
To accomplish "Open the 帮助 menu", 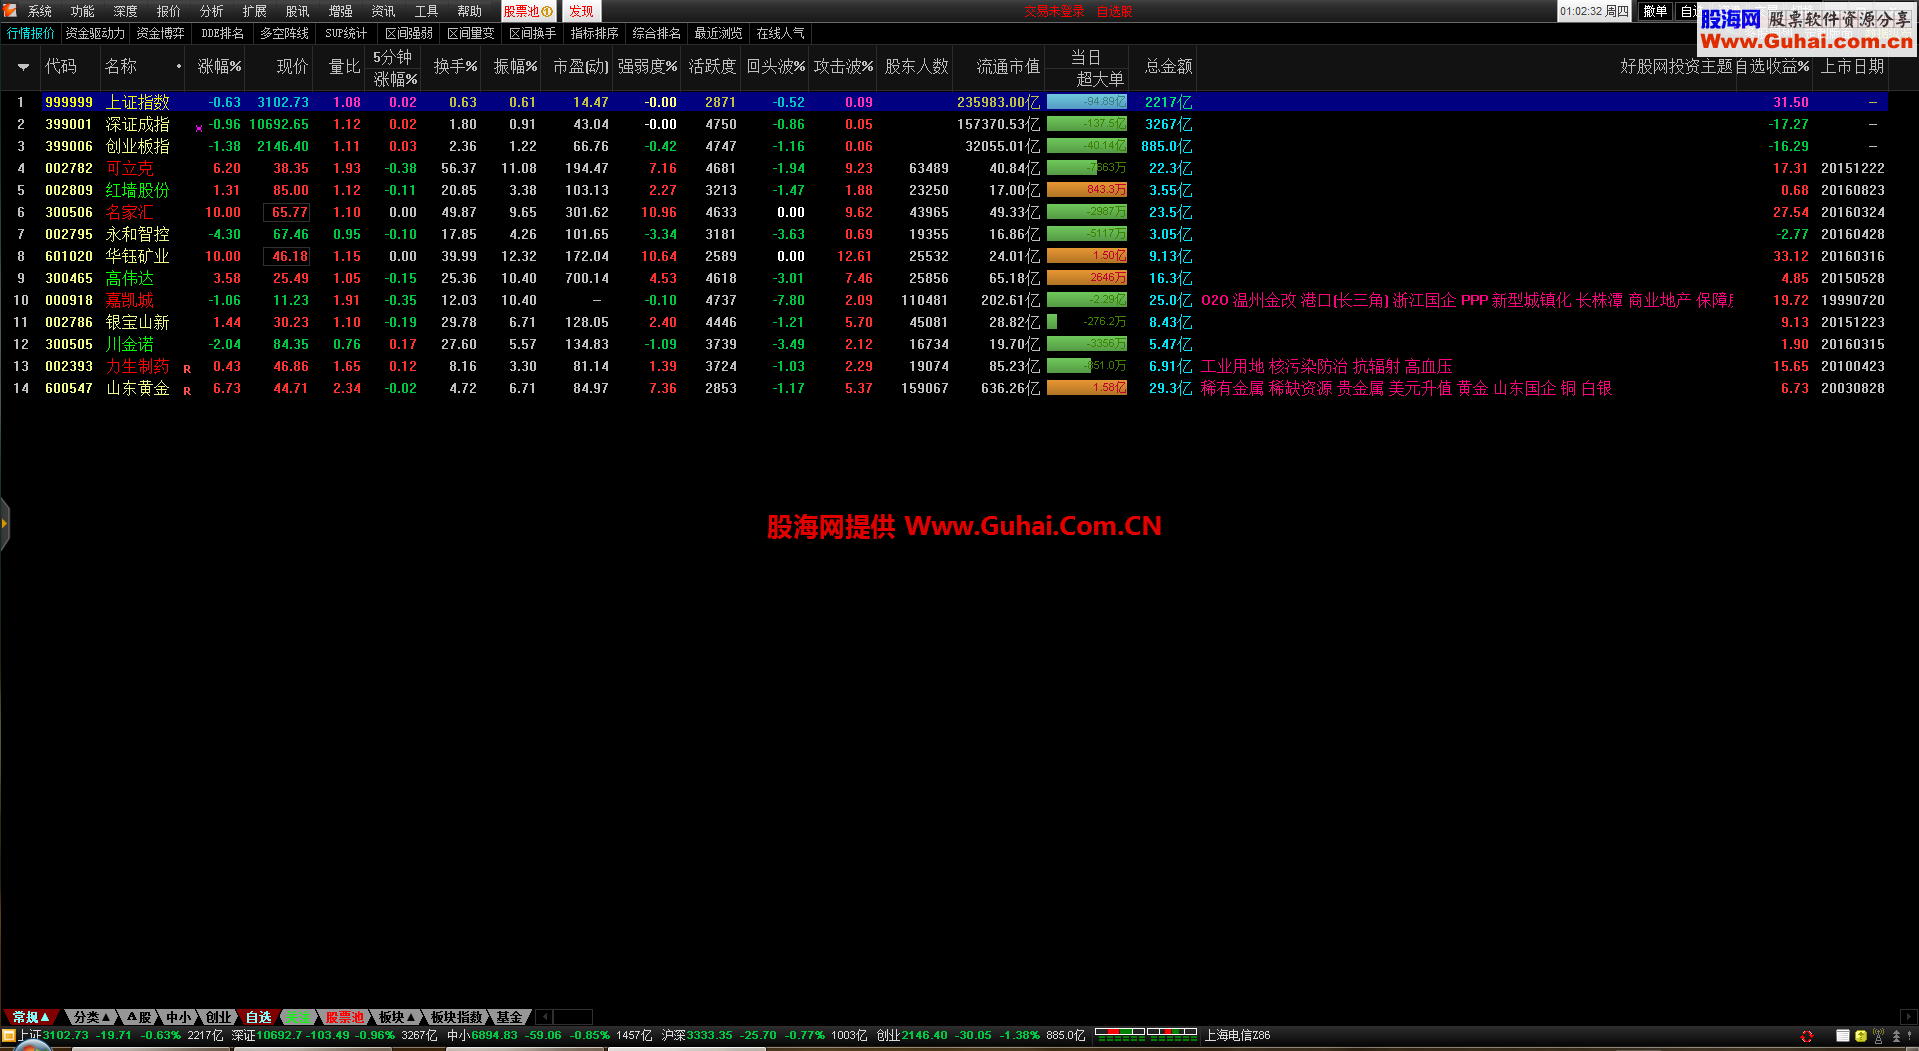I will (470, 11).
